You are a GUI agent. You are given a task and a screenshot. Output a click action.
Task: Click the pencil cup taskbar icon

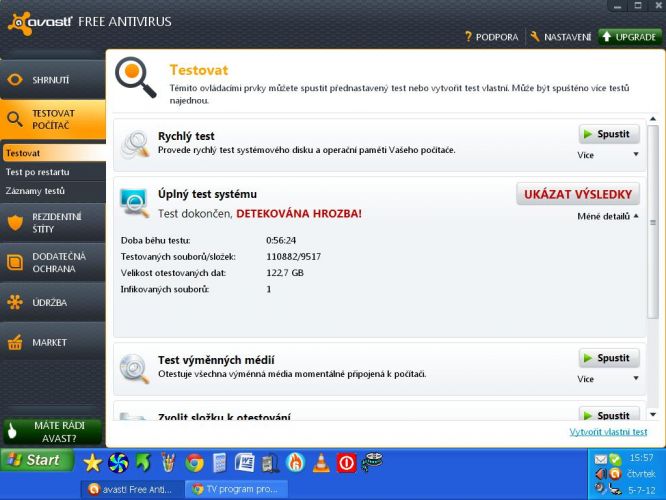pyautogui.click(x=169, y=463)
